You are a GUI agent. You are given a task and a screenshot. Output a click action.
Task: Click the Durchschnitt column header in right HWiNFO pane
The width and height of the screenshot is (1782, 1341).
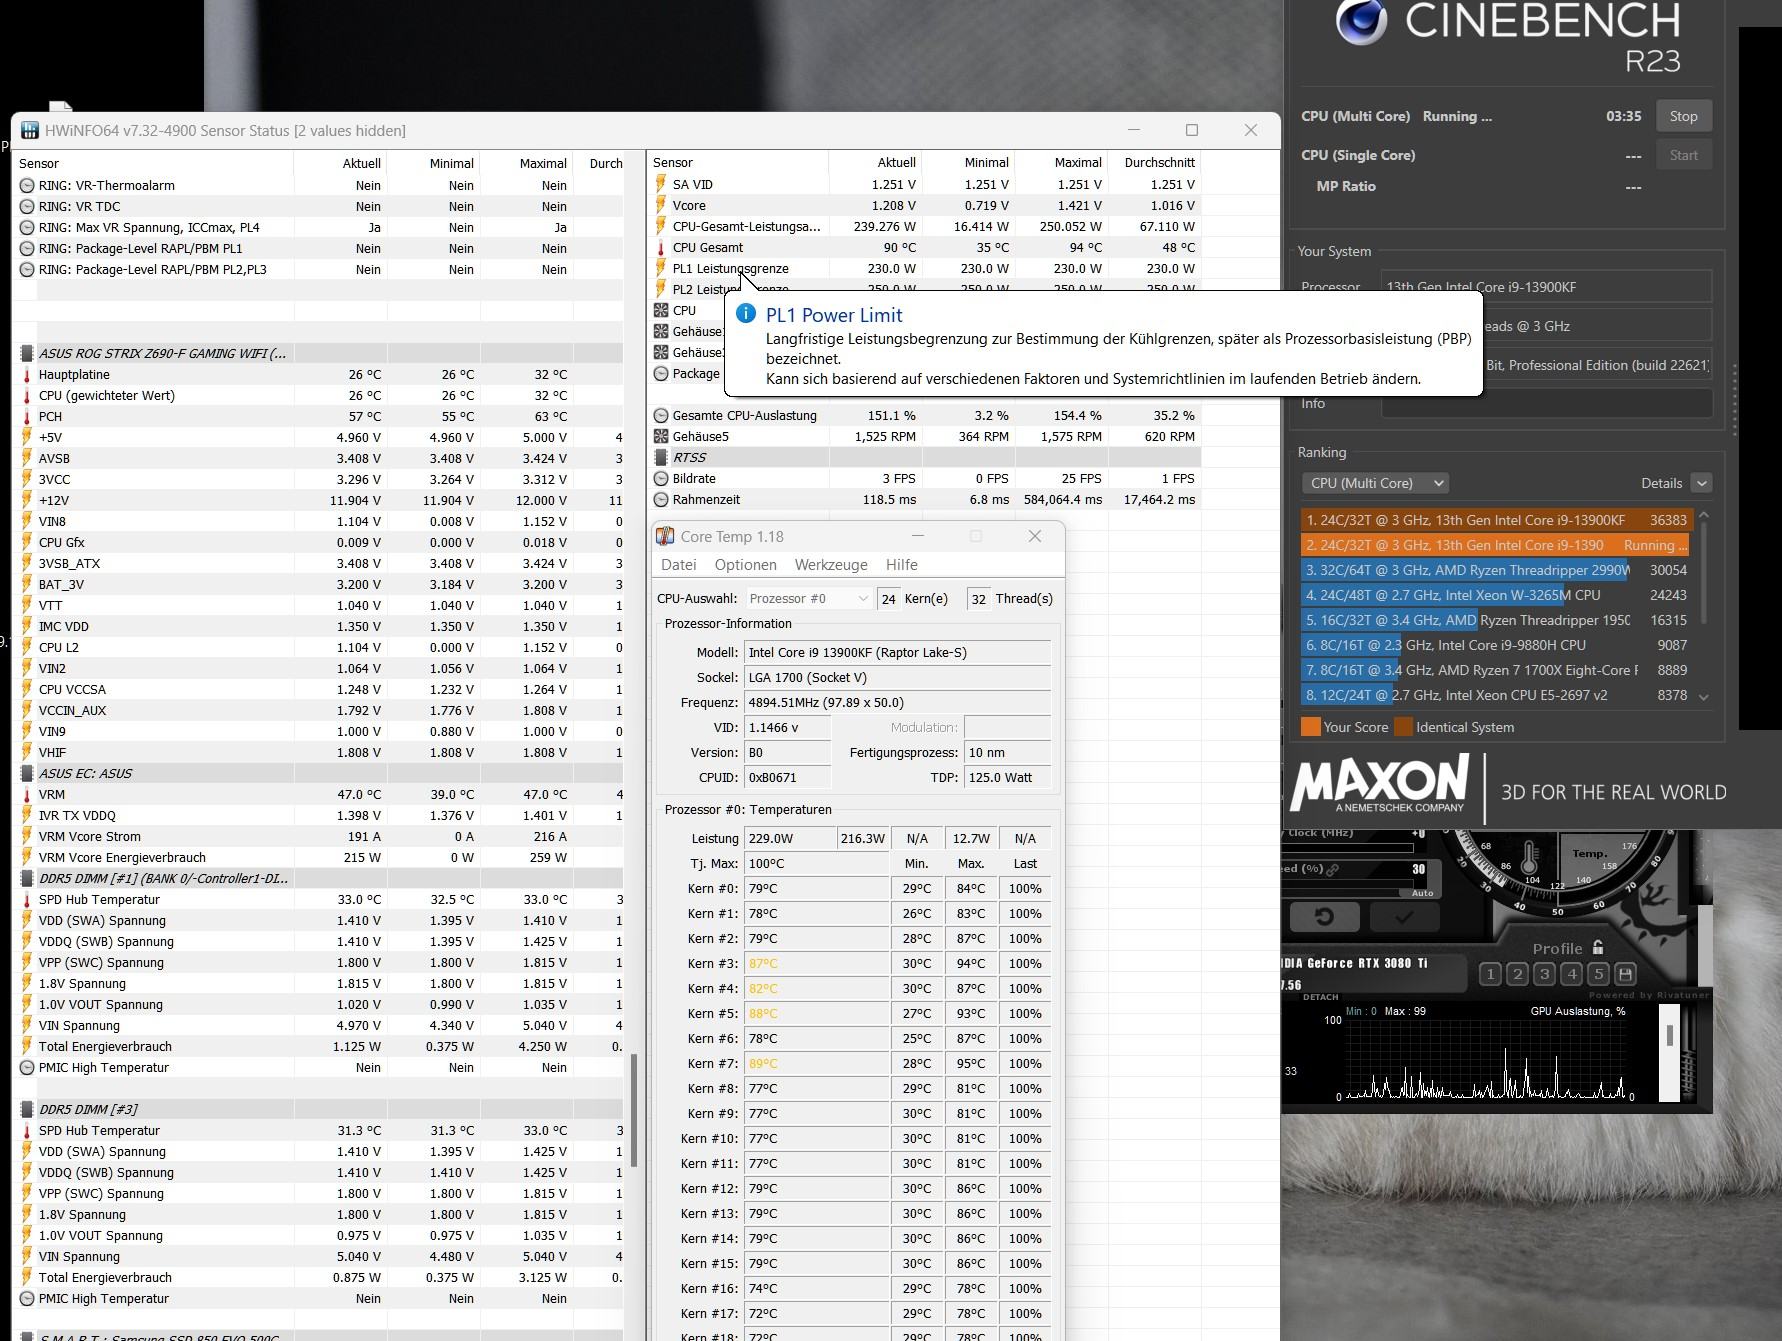pyautogui.click(x=1159, y=162)
